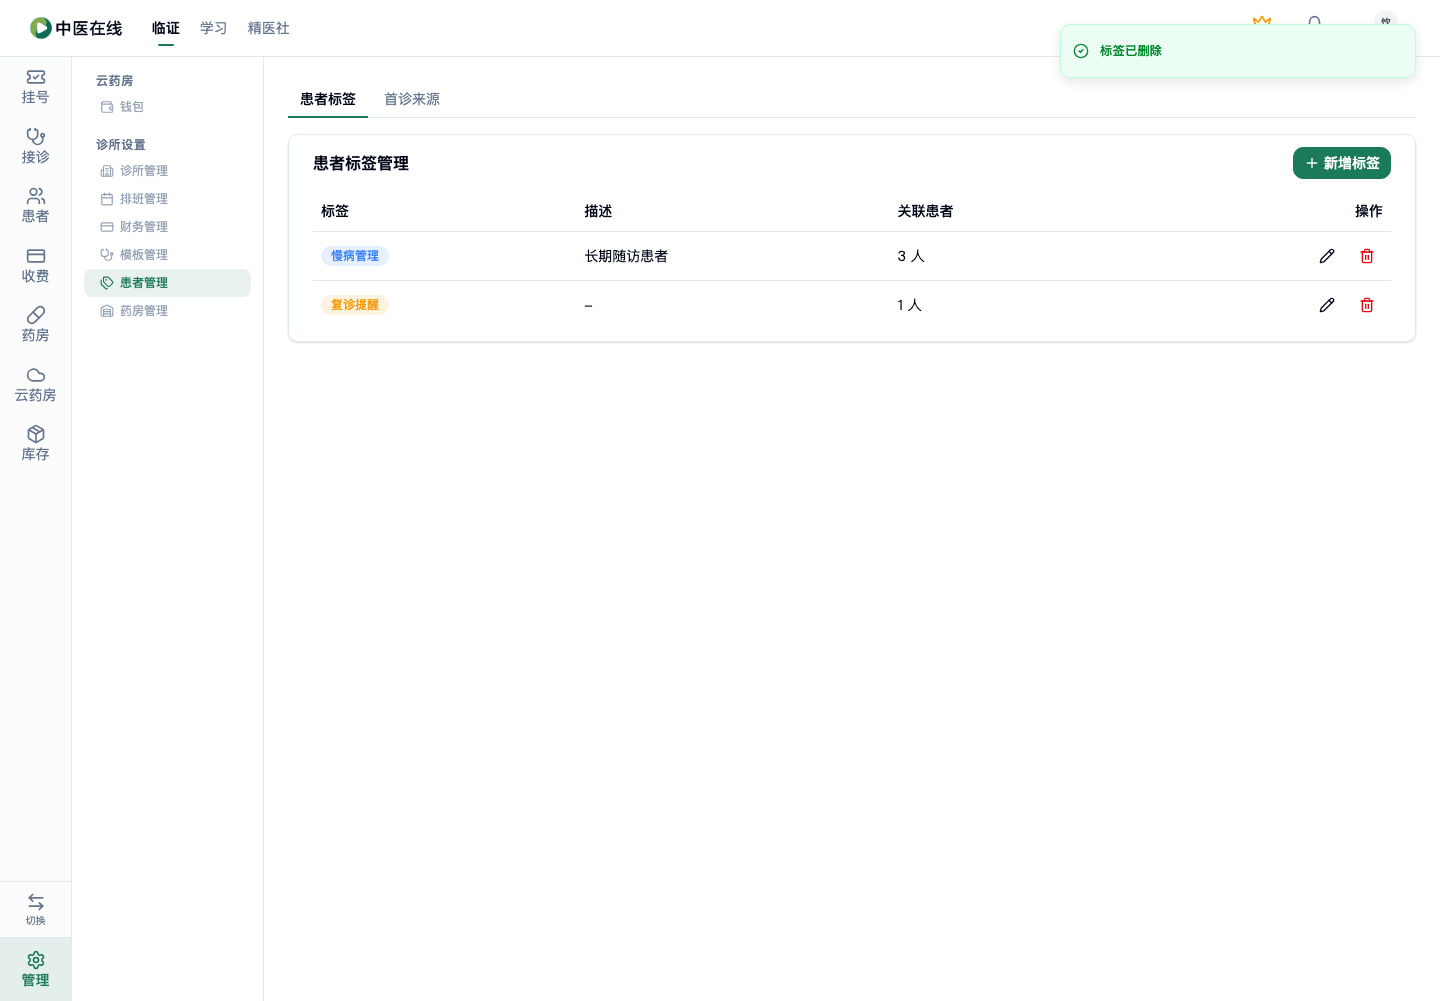Open 药房 pharmacy in left sidebar
1440x1001 pixels.
pos(35,325)
